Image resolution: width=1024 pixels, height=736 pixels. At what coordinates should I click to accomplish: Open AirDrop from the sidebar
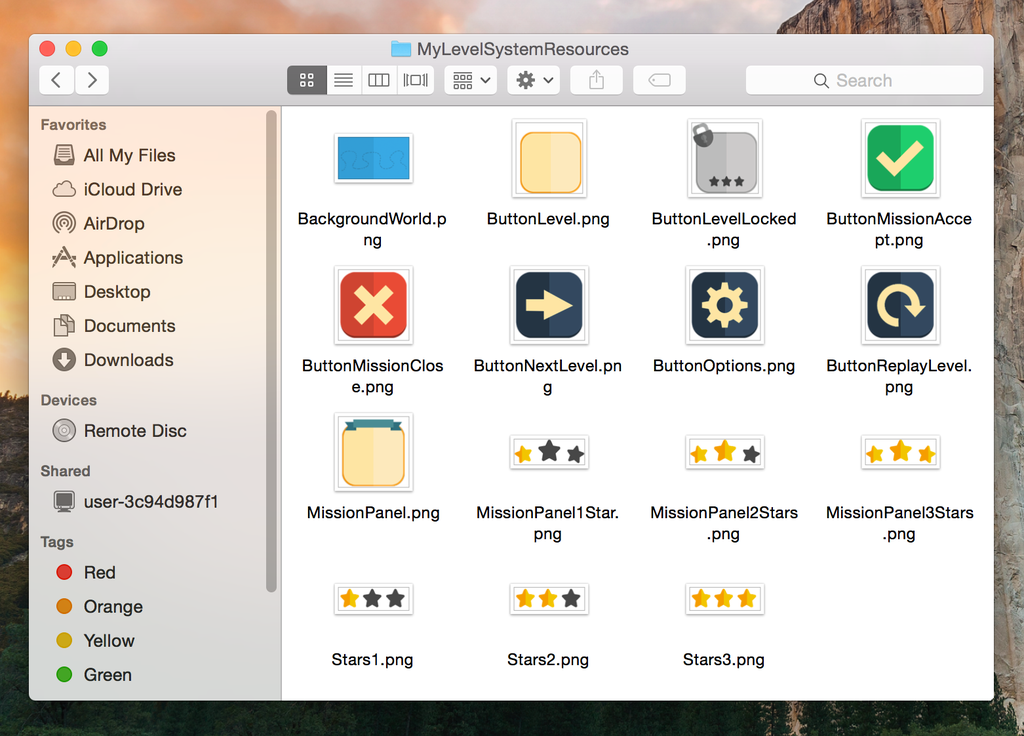pyautogui.click(x=113, y=223)
